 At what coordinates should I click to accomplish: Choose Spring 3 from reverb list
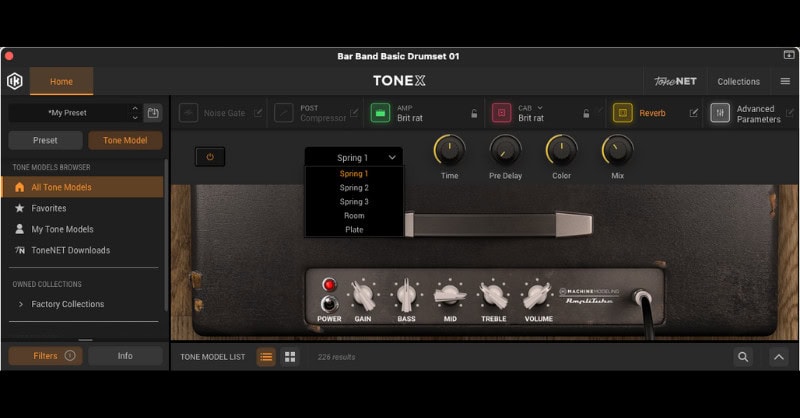(x=354, y=202)
